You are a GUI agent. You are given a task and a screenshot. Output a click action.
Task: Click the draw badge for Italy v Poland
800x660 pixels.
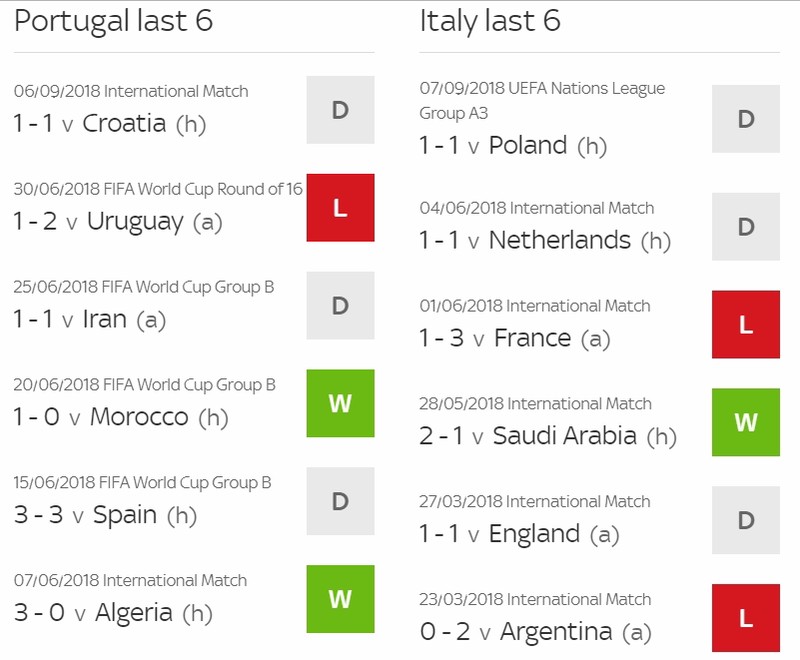pyautogui.click(x=746, y=119)
